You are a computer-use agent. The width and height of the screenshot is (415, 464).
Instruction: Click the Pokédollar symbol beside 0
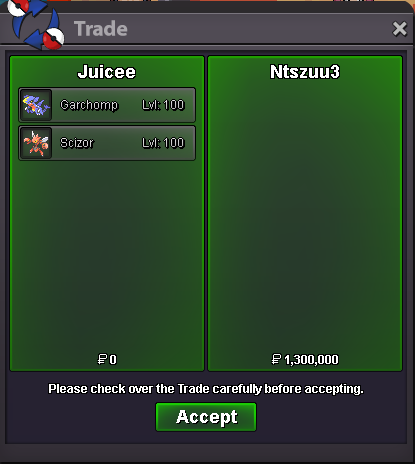[102, 359]
